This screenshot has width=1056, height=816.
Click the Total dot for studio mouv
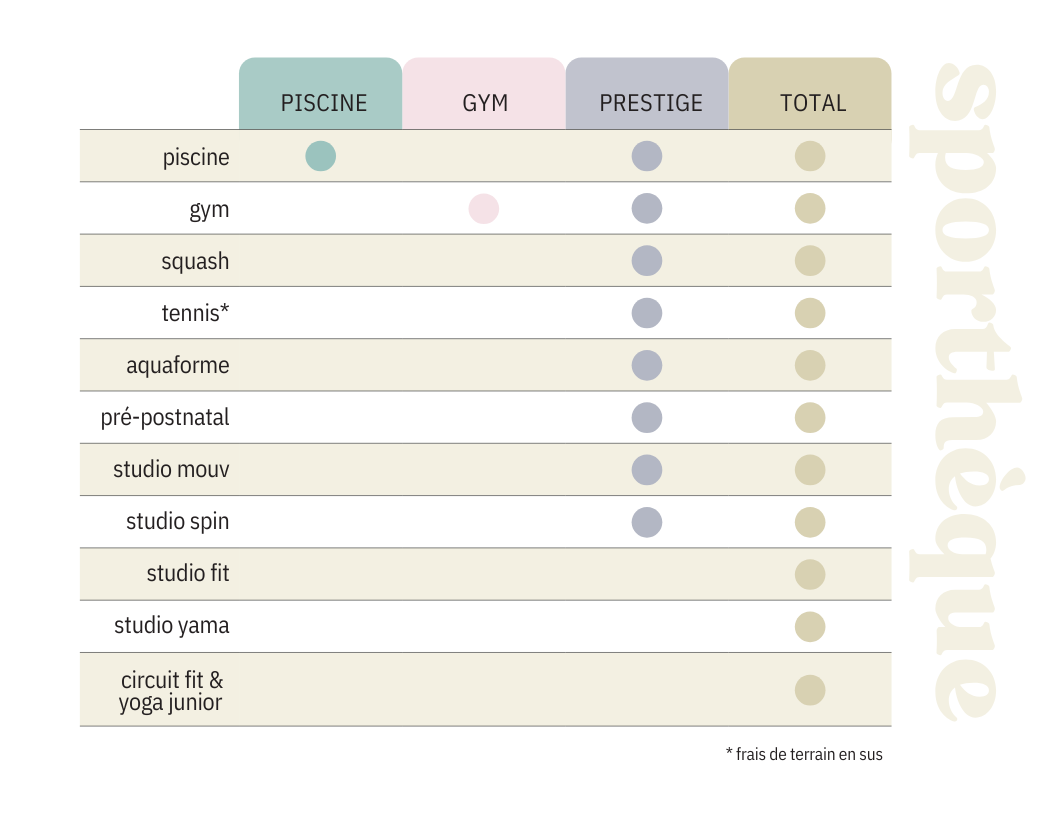pos(810,470)
